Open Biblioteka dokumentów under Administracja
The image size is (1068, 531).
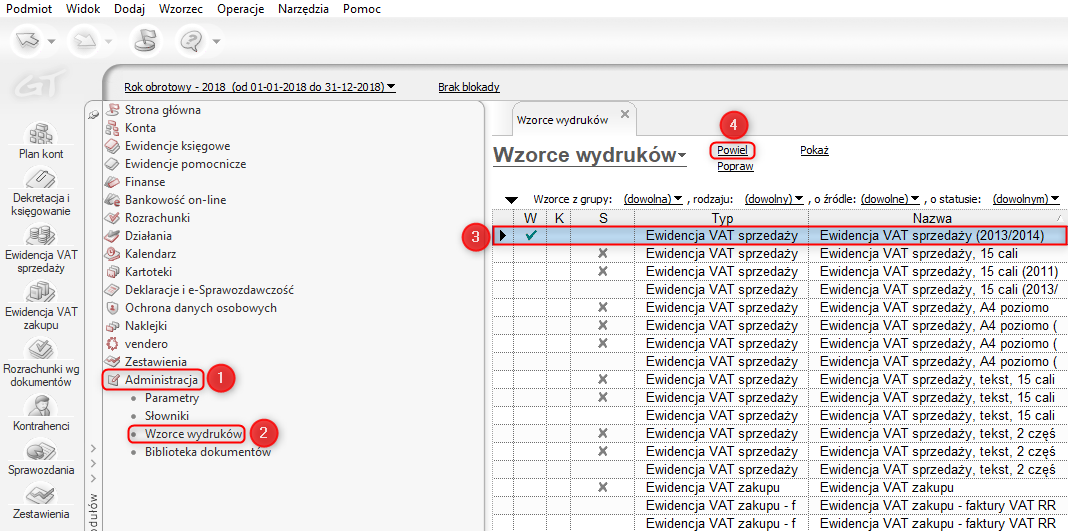(208, 451)
